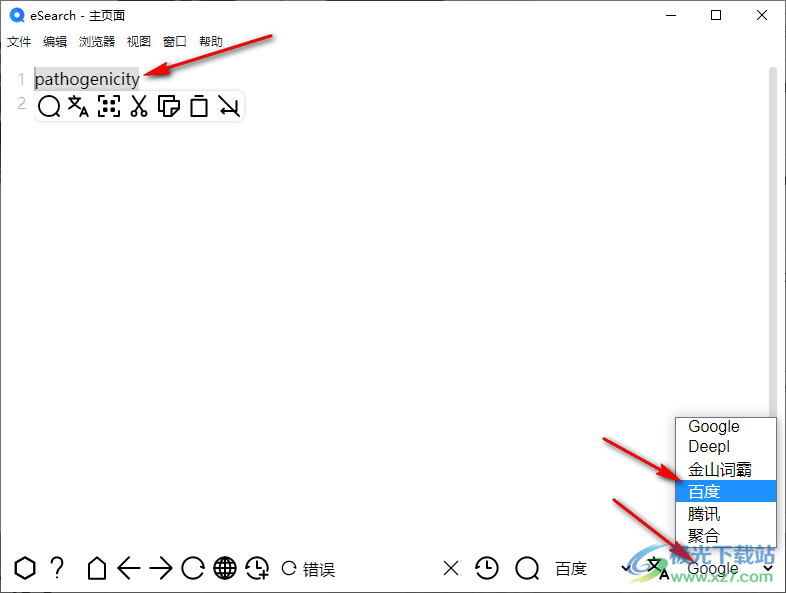Open in browser via globe icon
Image resolution: width=786 pixels, height=593 pixels.
pyautogui.click(x=225, y=568)
